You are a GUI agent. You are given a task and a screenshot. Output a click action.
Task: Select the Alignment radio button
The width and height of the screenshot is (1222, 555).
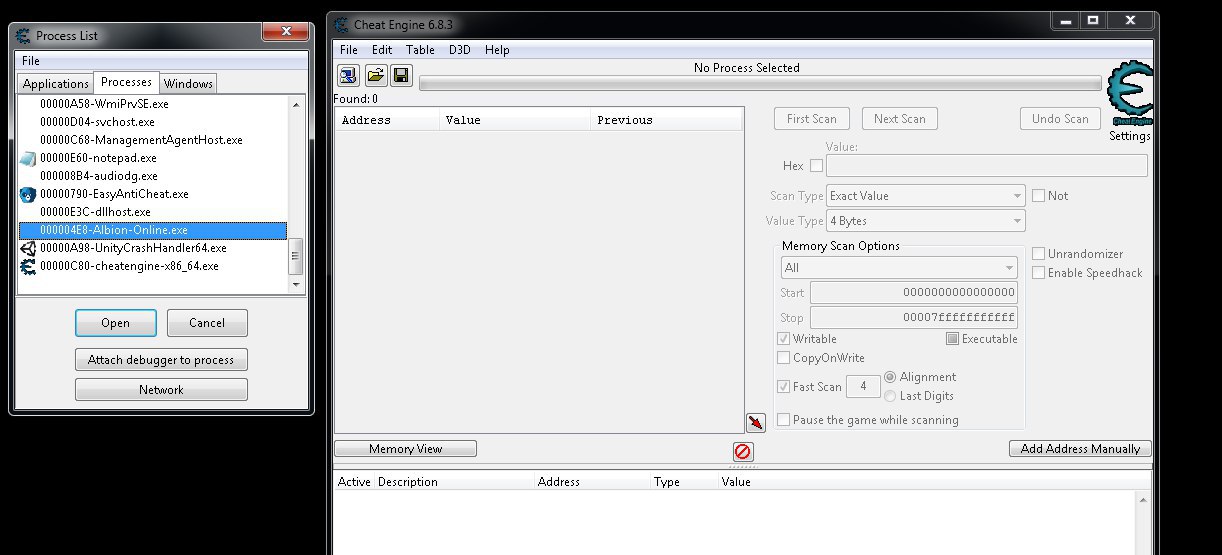coord(890,377)
